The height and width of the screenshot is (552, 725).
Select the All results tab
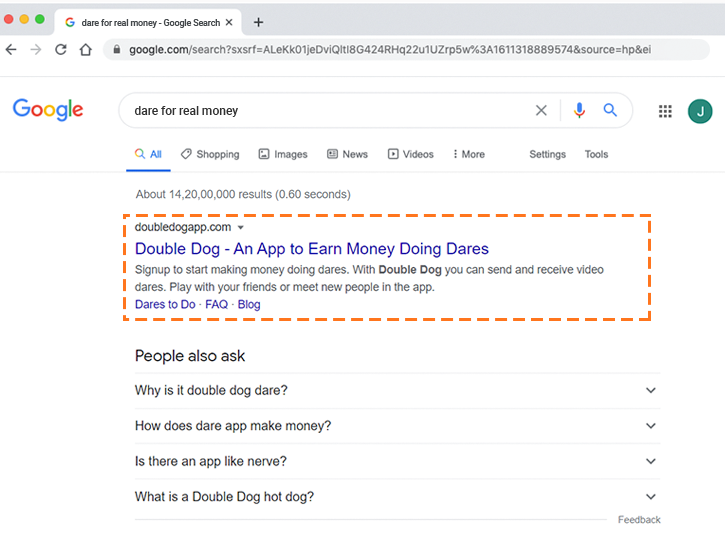[x=148, y=154]
